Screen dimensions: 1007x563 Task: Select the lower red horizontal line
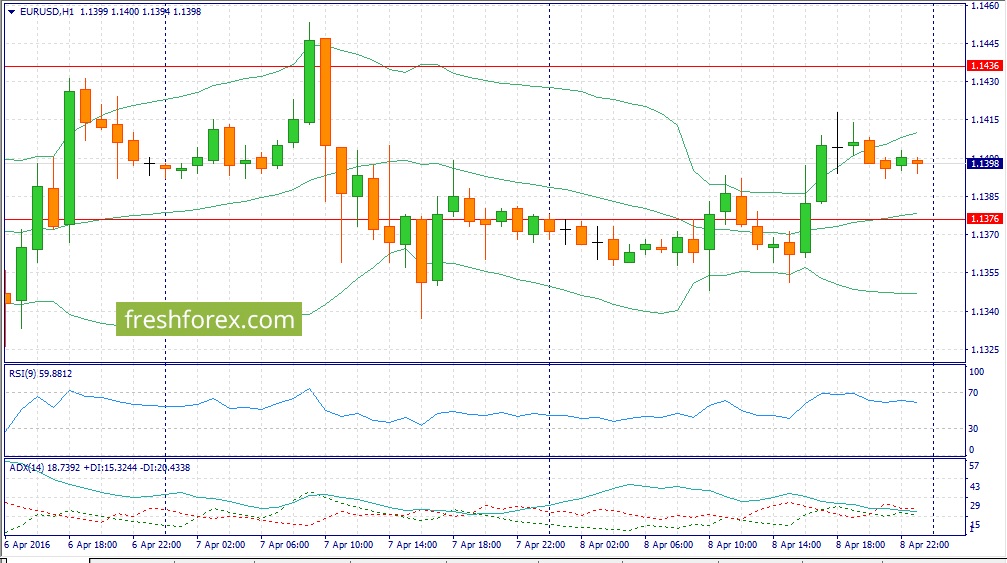500,219
